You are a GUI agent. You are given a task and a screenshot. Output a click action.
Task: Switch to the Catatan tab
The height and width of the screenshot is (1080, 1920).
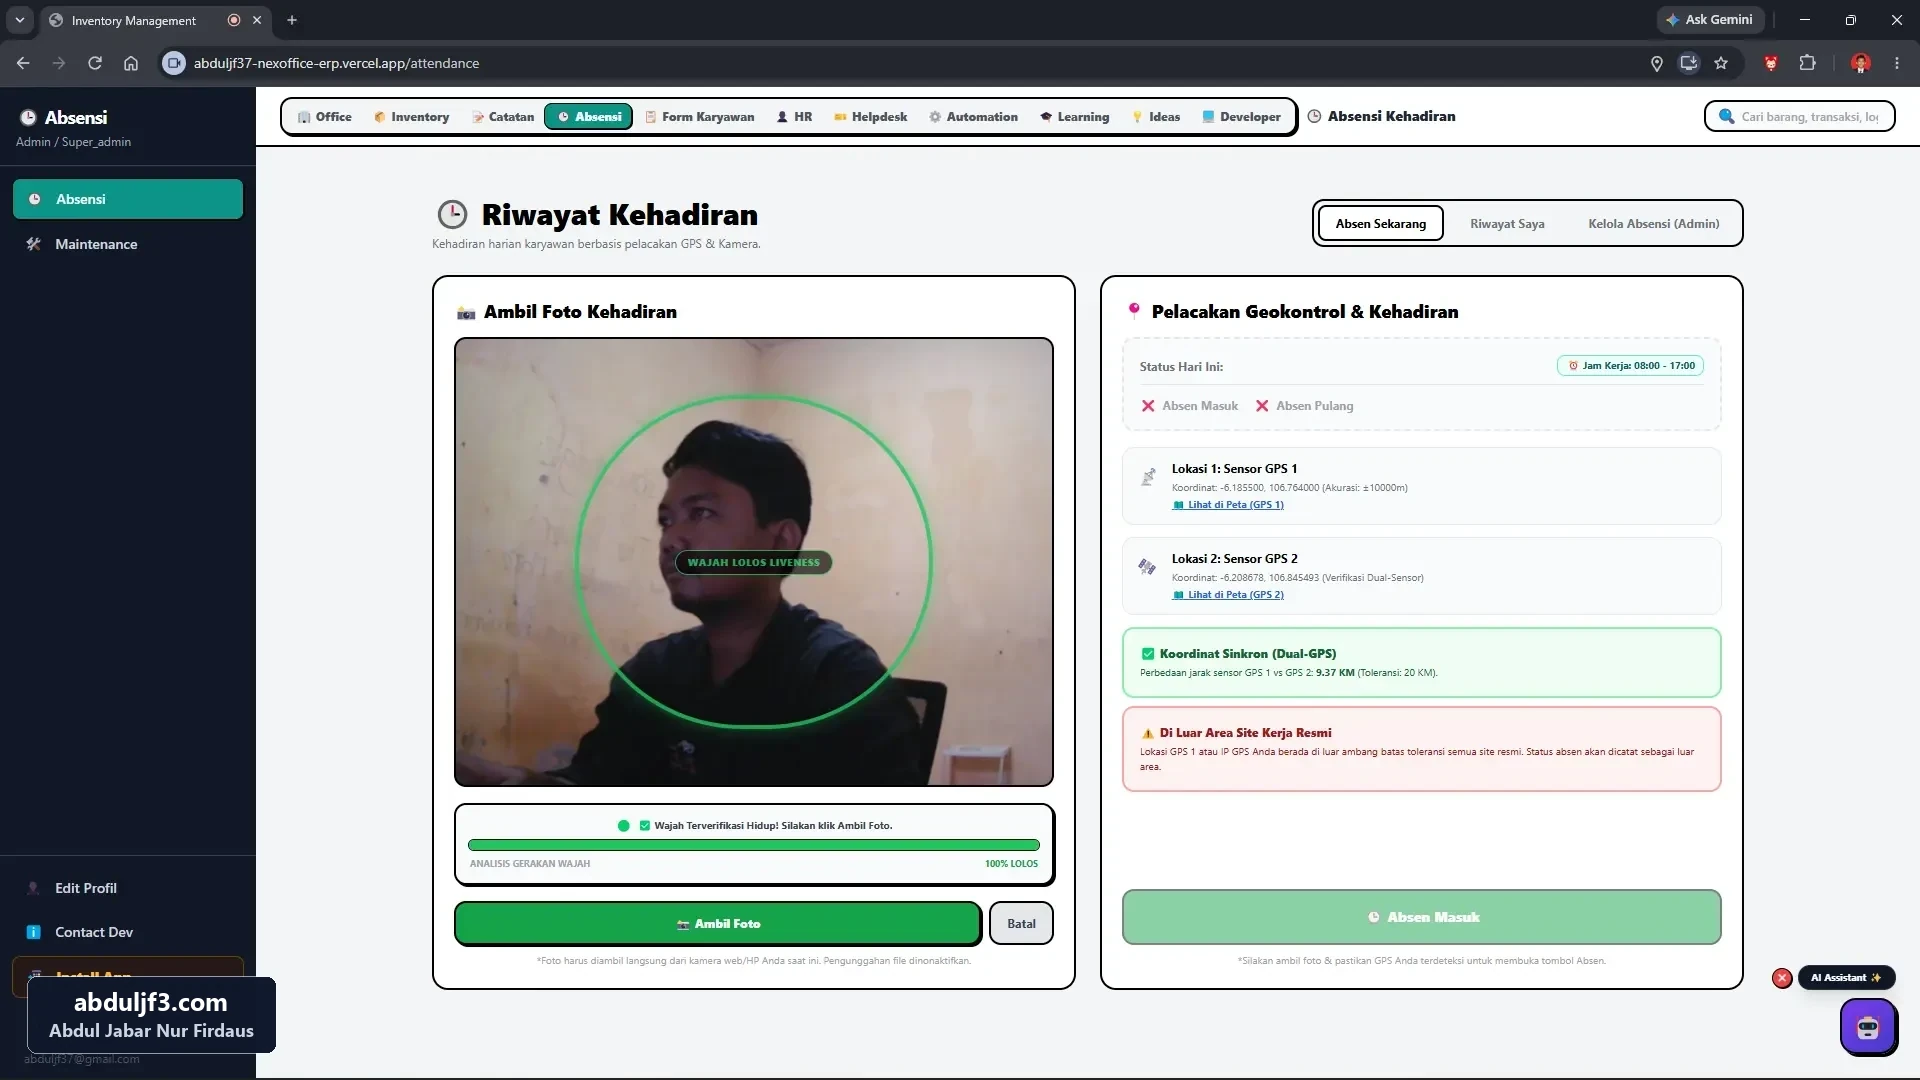pyautogui.click(x=503, y=117)
